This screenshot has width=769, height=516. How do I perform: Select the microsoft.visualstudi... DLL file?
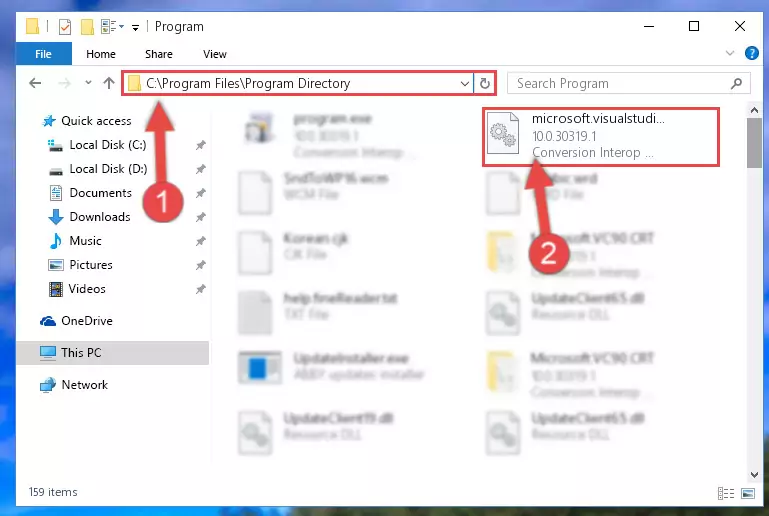(x=601, y=136)
